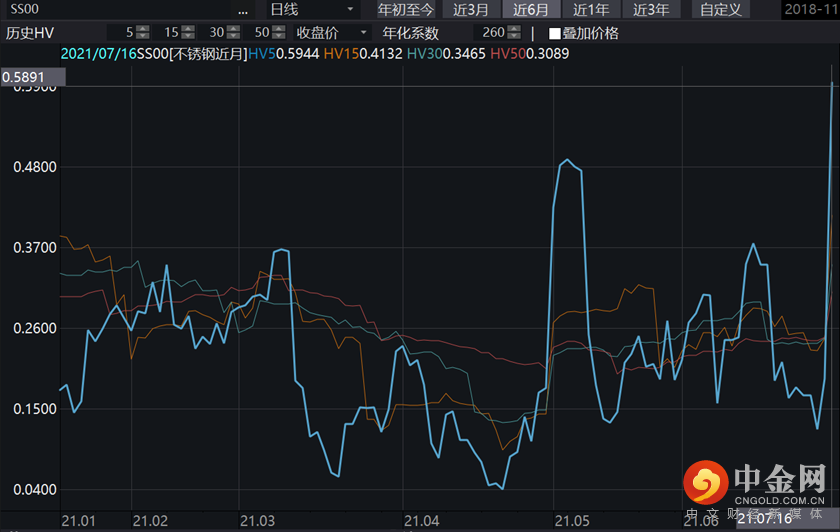This screenshot has height=532, width=840.
Task: Adjust the HV 50 period stepper
Action: tap(277, 33)
